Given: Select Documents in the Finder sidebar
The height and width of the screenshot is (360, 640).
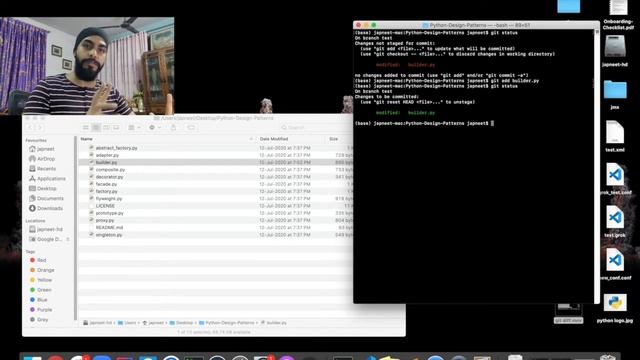Looking at the screenshot, I should 47,198.
